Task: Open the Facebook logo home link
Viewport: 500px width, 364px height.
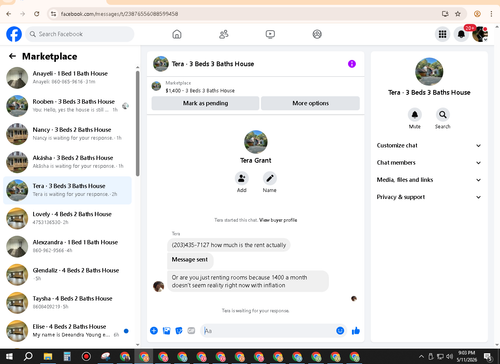Action: [x=14, y=34]
